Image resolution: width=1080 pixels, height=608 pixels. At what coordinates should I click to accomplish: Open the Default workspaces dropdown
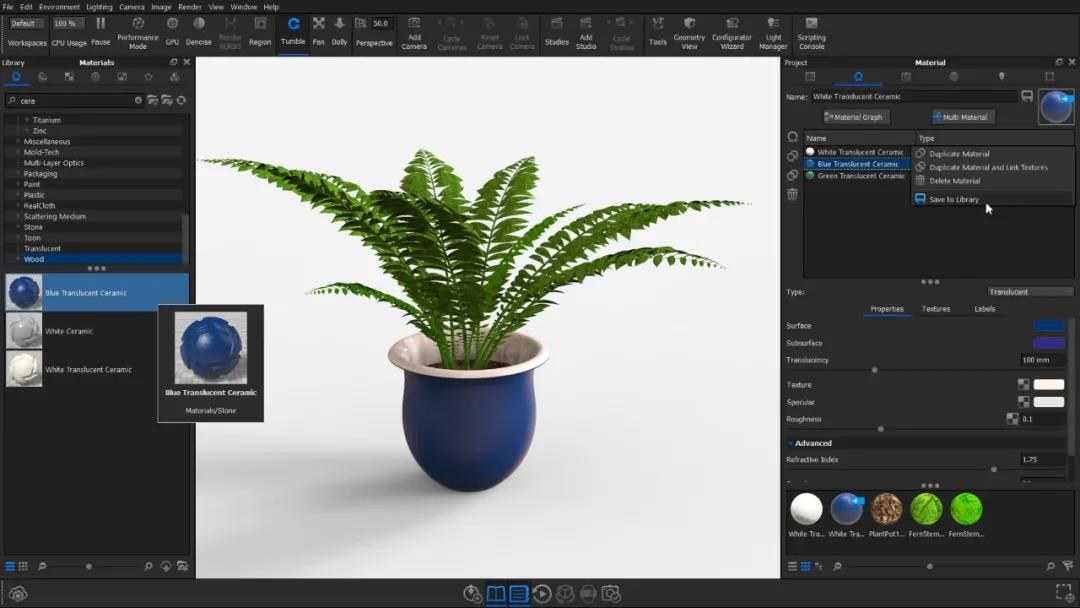(x=26, y=23)
